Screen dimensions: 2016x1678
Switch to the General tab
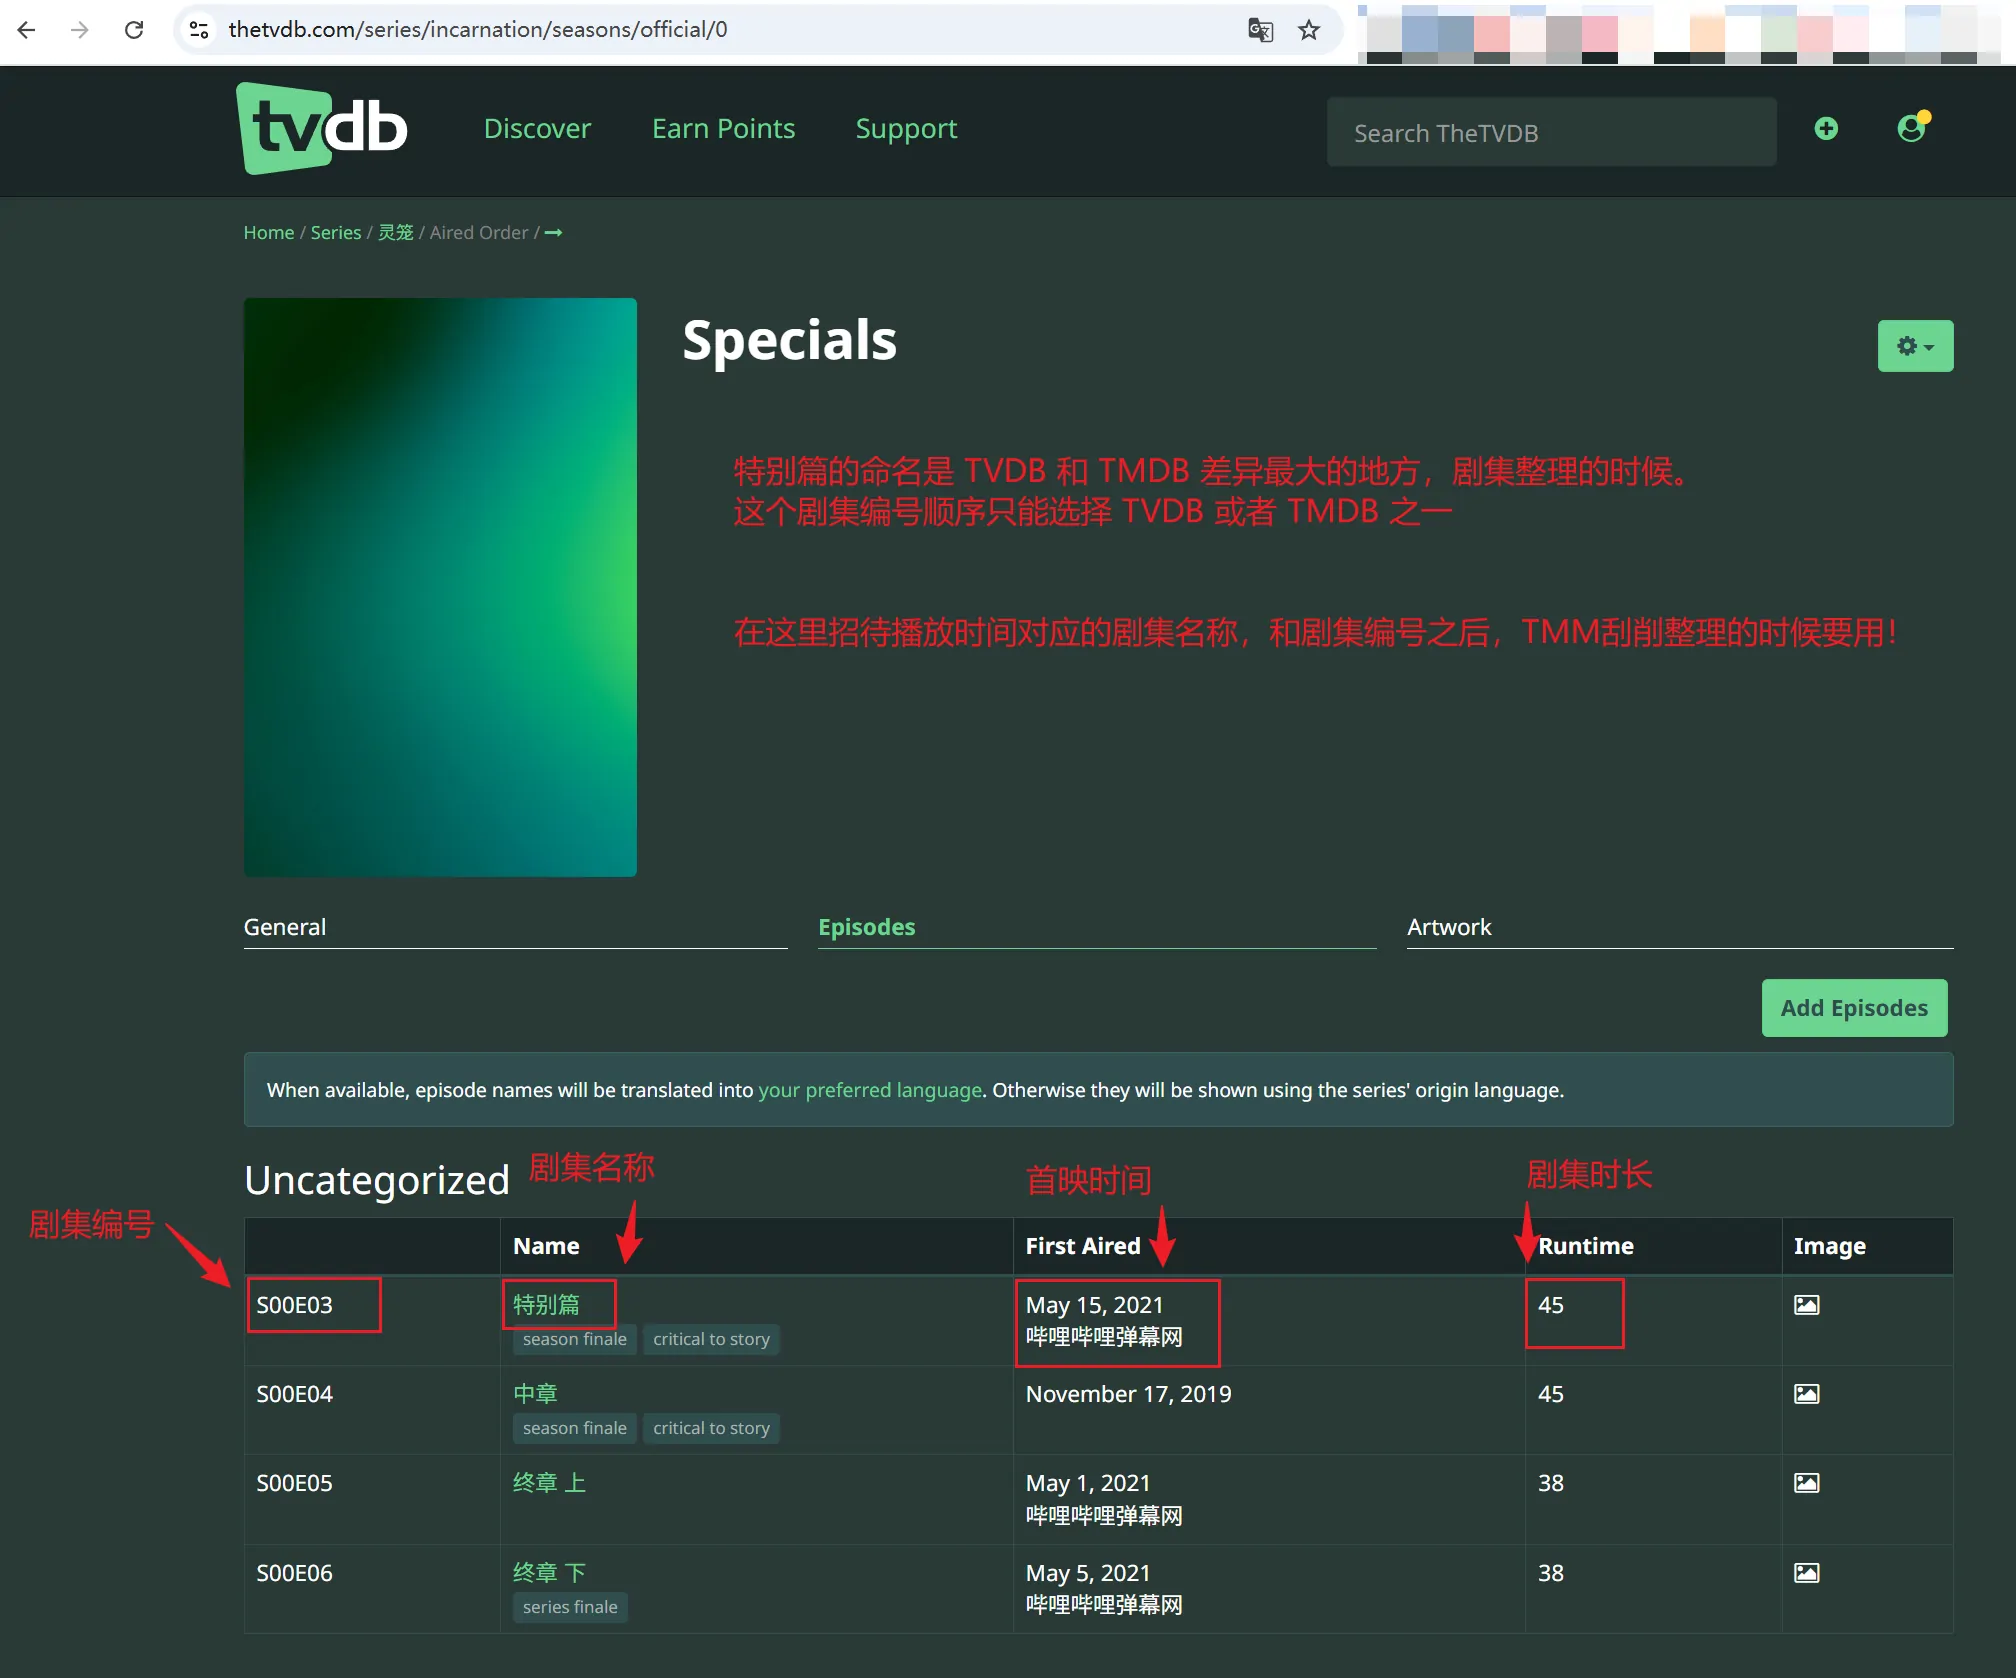tap(285, 927)
